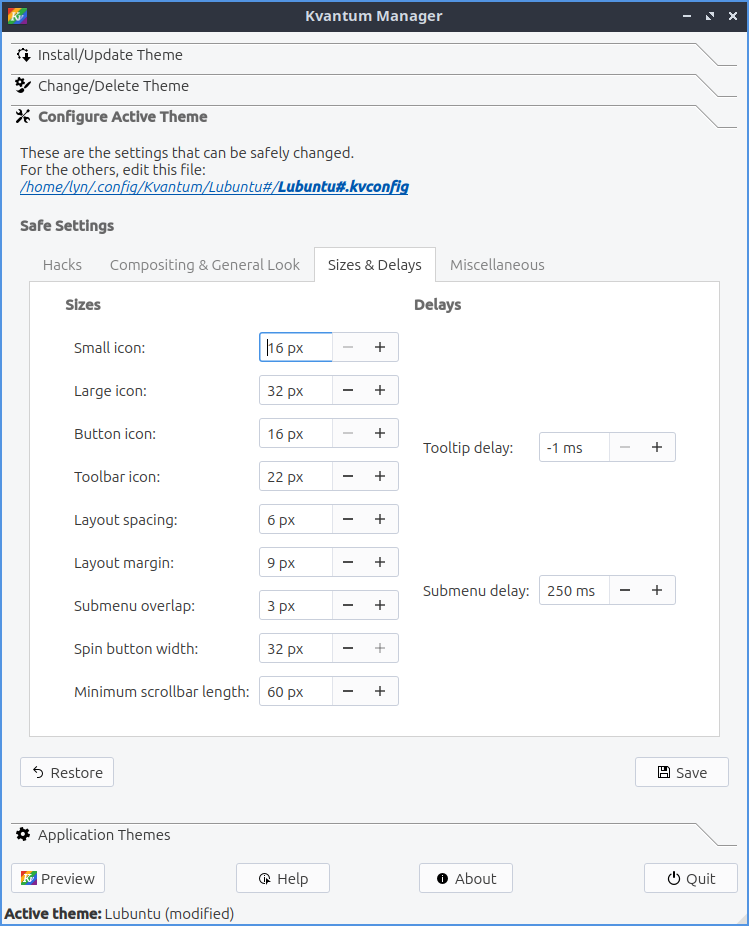
Task: Open the Lubuntu#.kvconfig file link
Action: 343,187
